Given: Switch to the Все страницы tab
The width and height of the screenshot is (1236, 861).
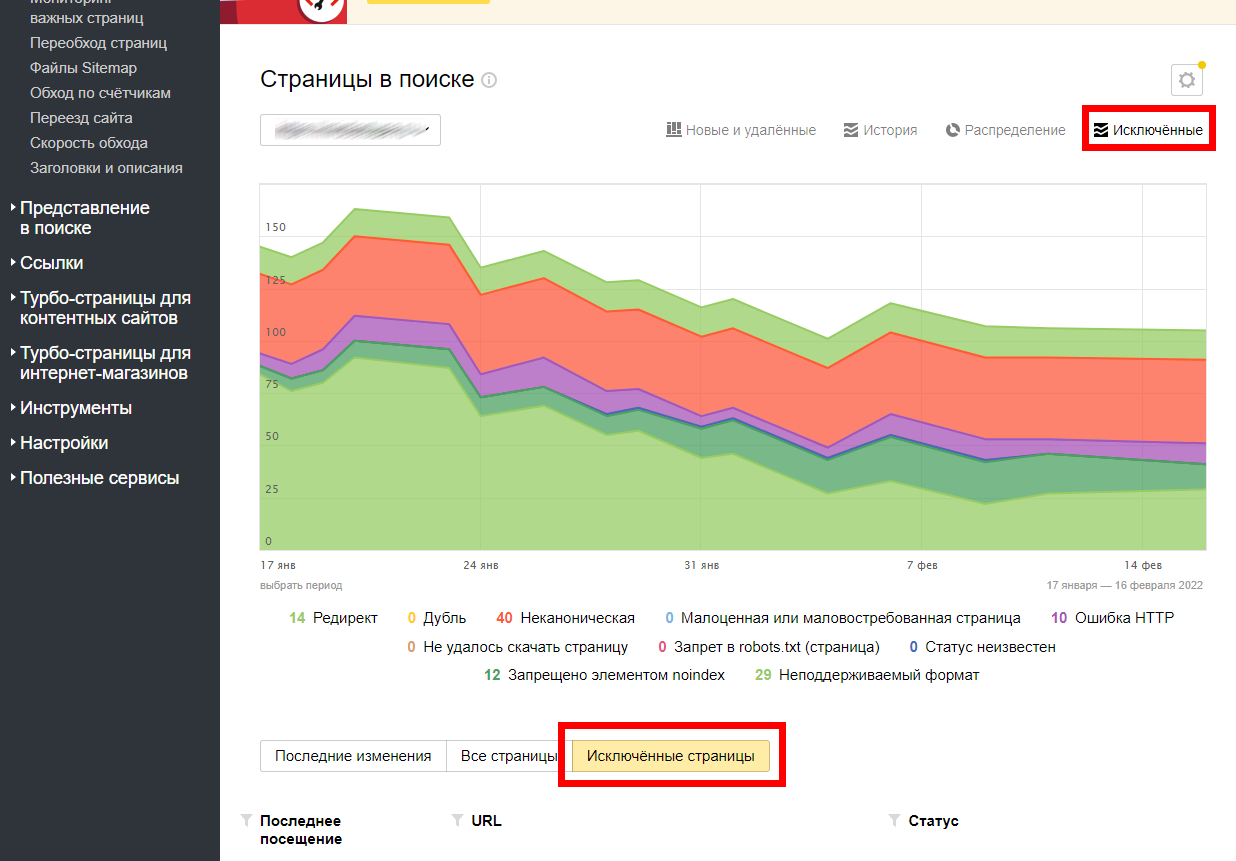Looking at the screenshot, I should [508, 756].
